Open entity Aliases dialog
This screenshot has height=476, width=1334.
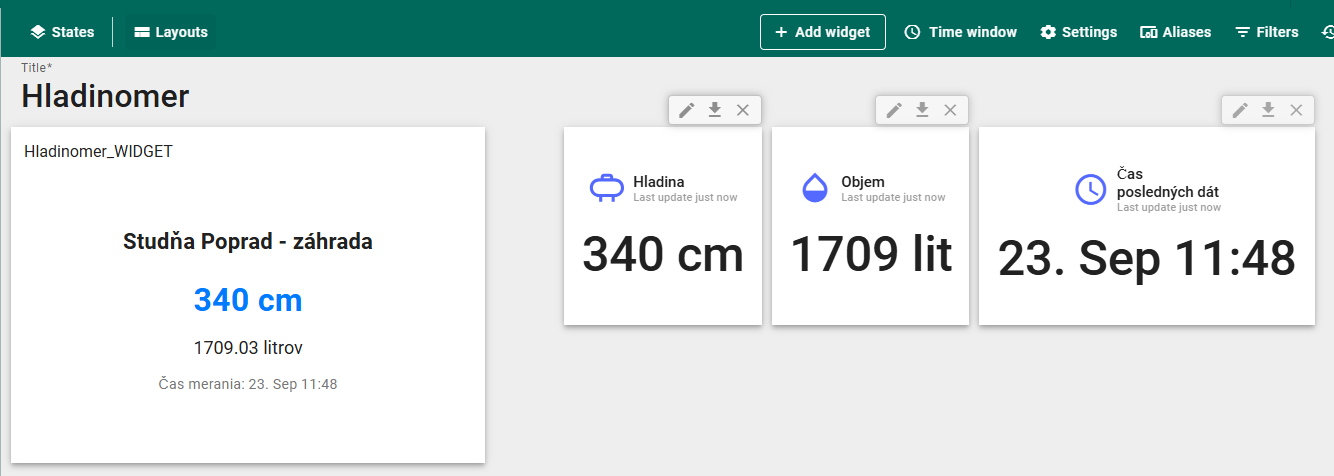[x=1175, y=32]
